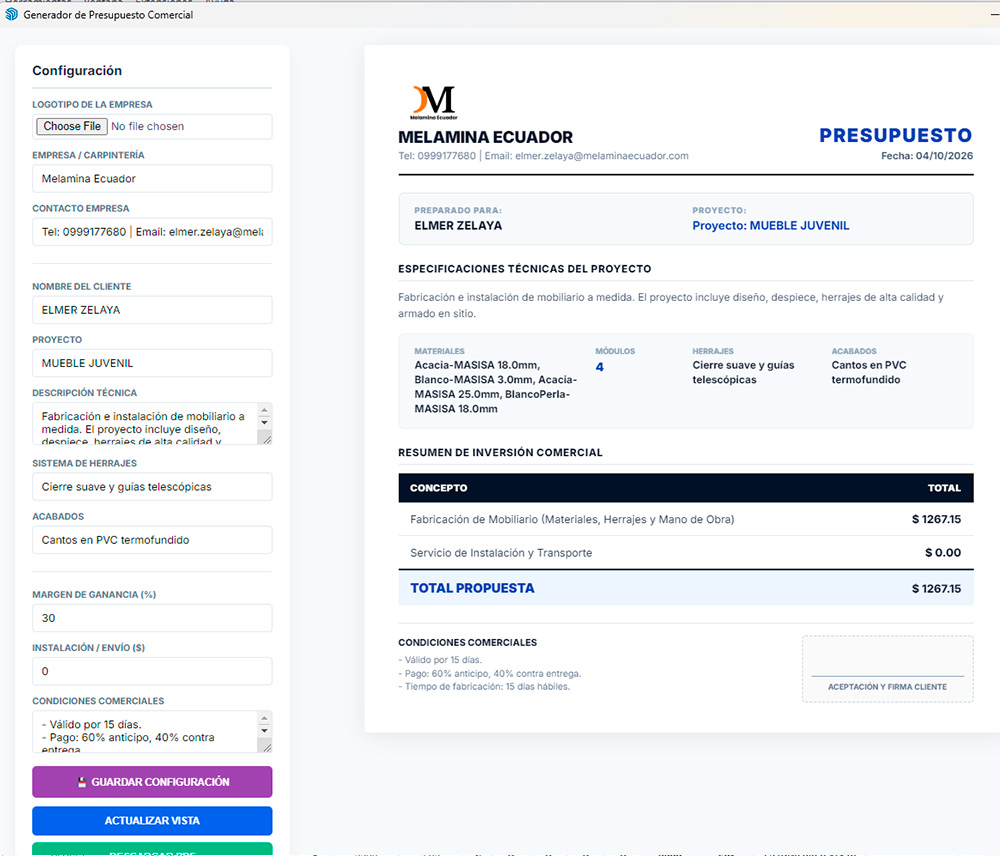Click 'Cantos en PVC termofundido' in preview

[x=869, y=372]
